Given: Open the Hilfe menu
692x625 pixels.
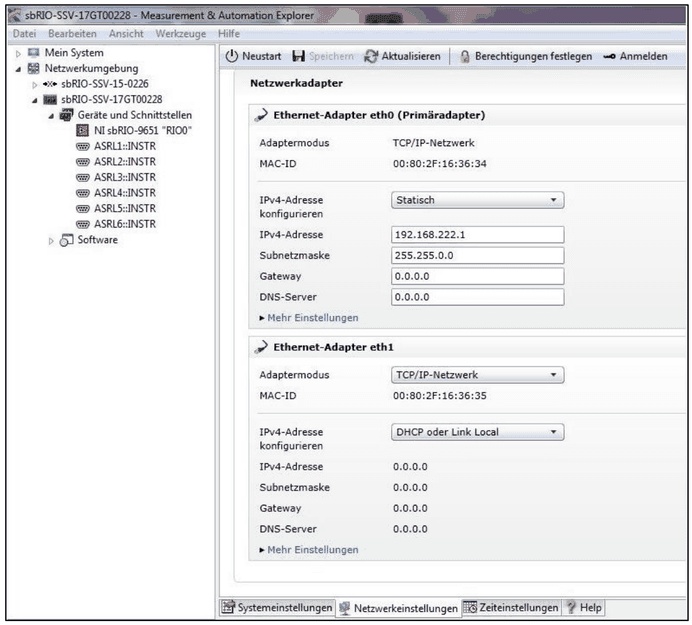Looking at the screenshot, I should (x=229, y=34).
